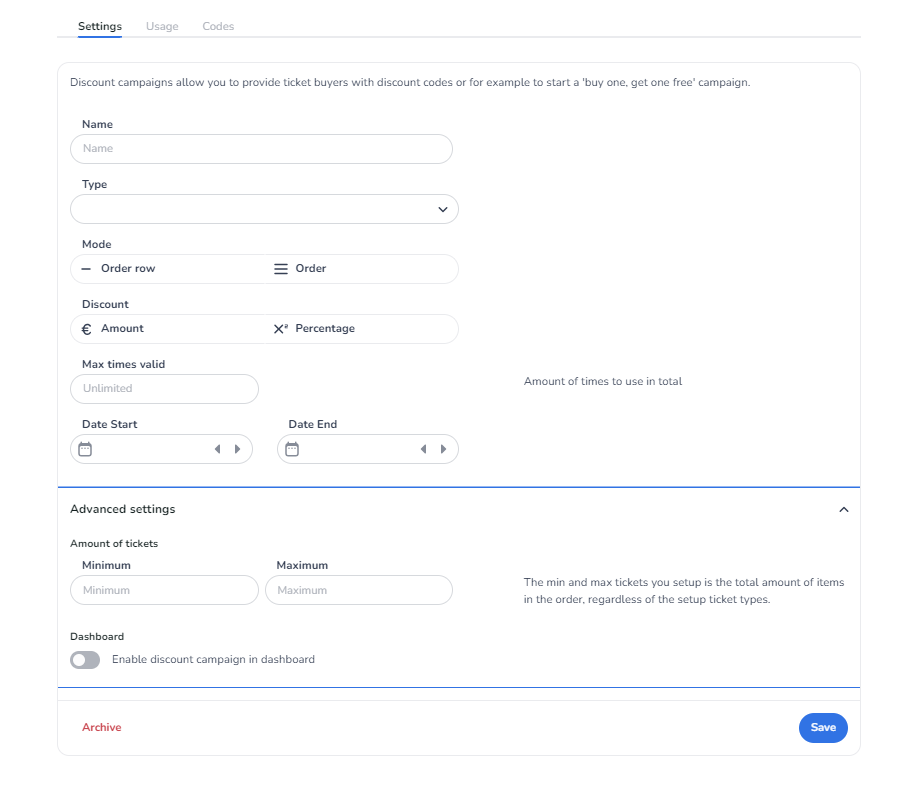Choose the Order mode option
The width and height of the screenshot is (907, 801).
[x=310, y=268]
